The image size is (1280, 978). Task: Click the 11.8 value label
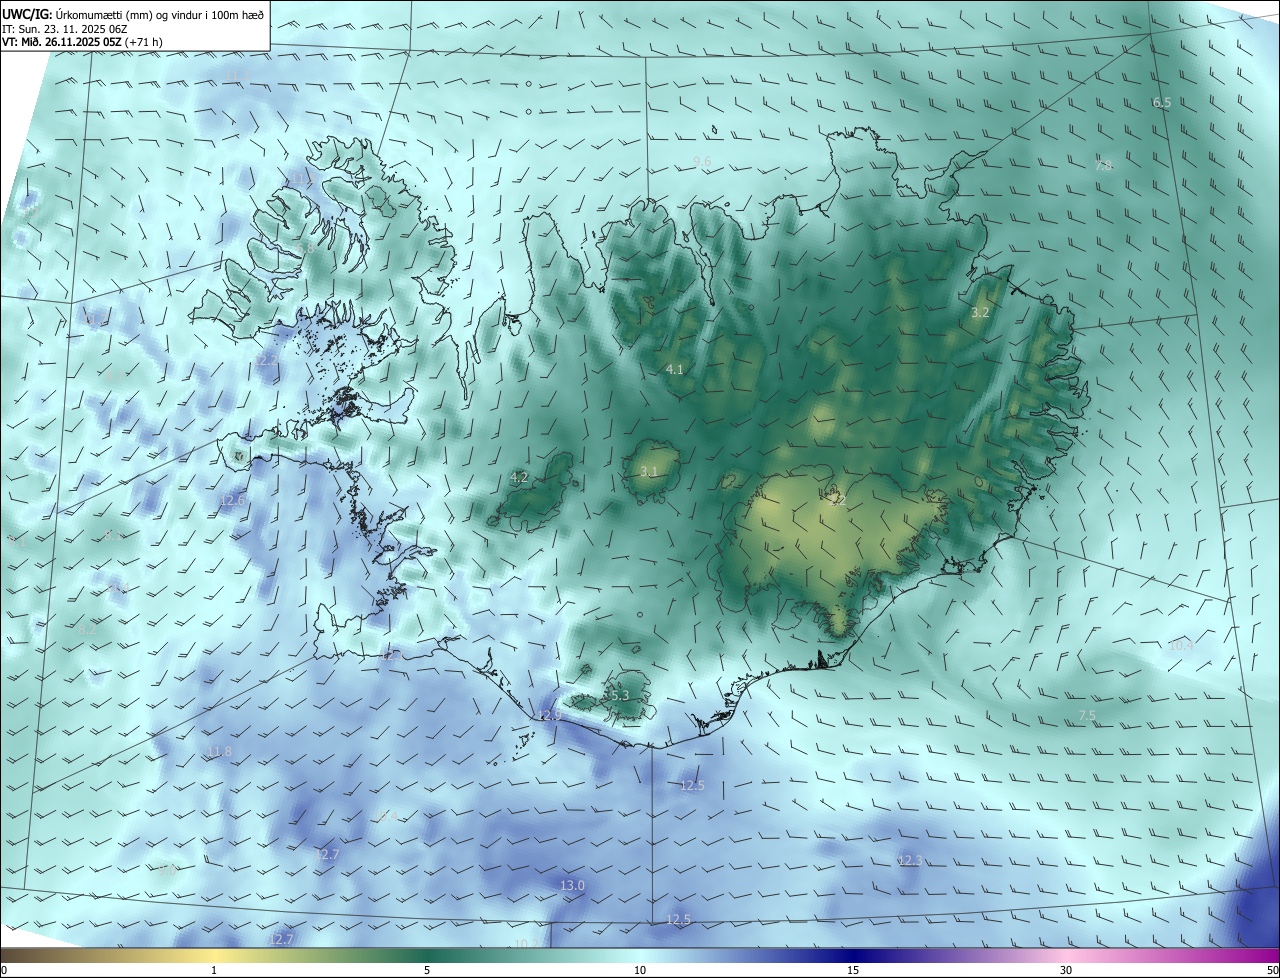click(x=219, y=752)
